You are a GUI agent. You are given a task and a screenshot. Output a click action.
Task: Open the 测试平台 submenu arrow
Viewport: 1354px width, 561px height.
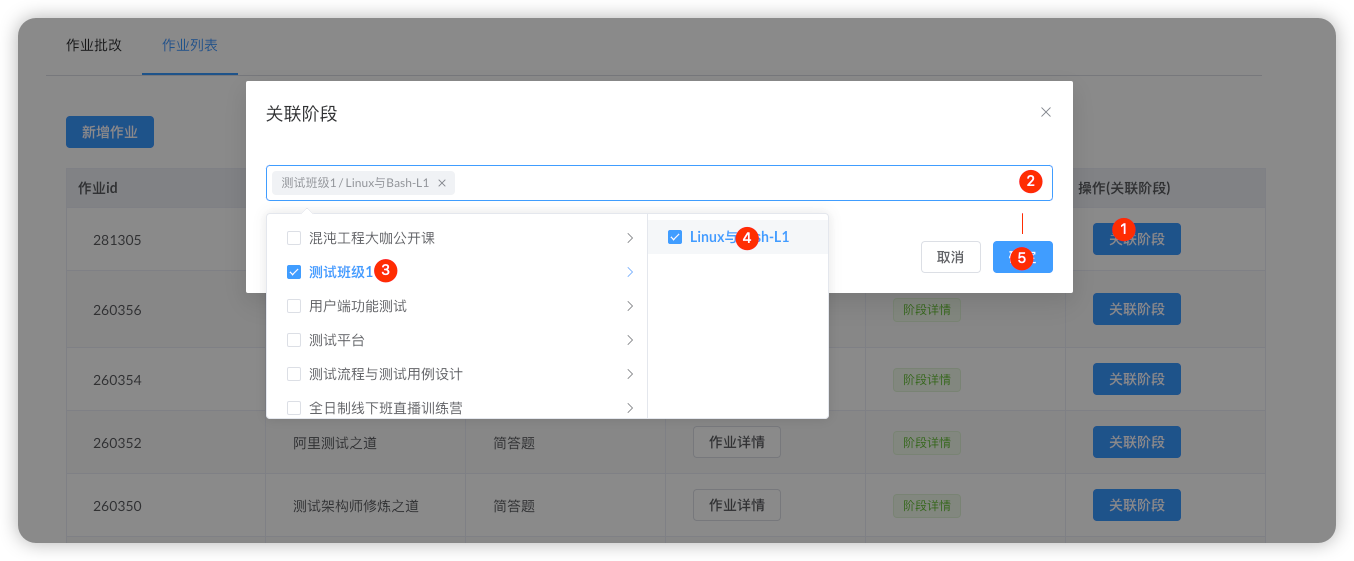click(x=629, y=340)
